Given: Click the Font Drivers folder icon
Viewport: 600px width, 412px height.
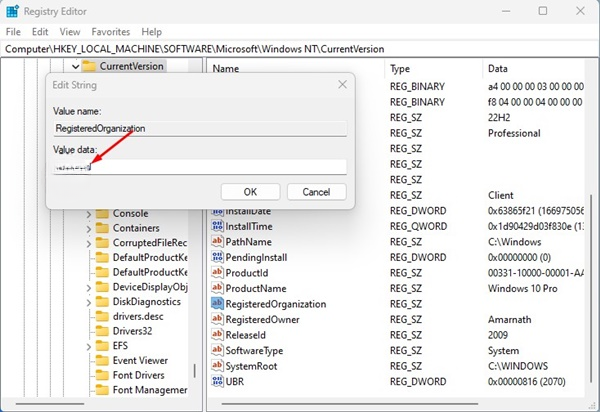Looking at the screenshot, I should [x=102, y=375].
